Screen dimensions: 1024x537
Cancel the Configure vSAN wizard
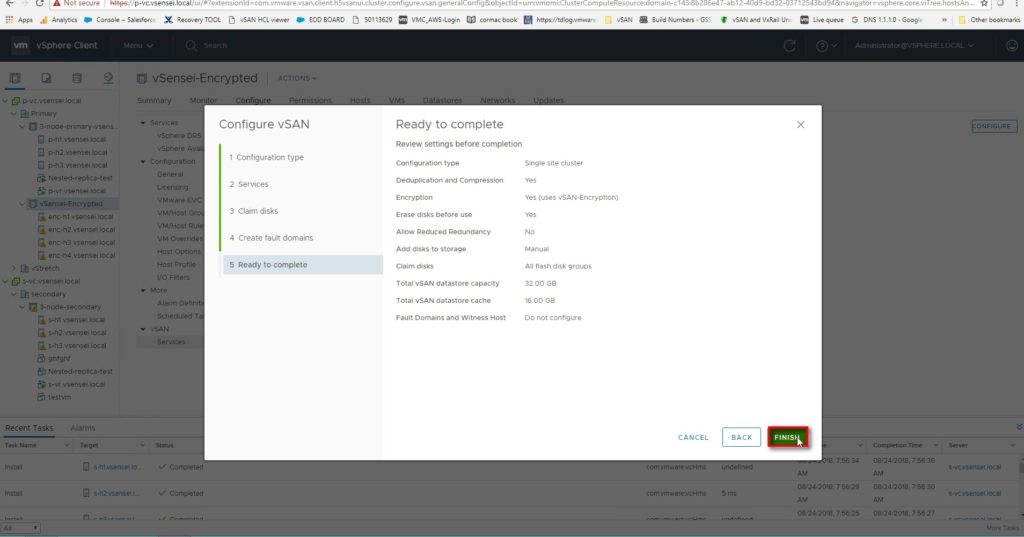click(x=693, y=437)
